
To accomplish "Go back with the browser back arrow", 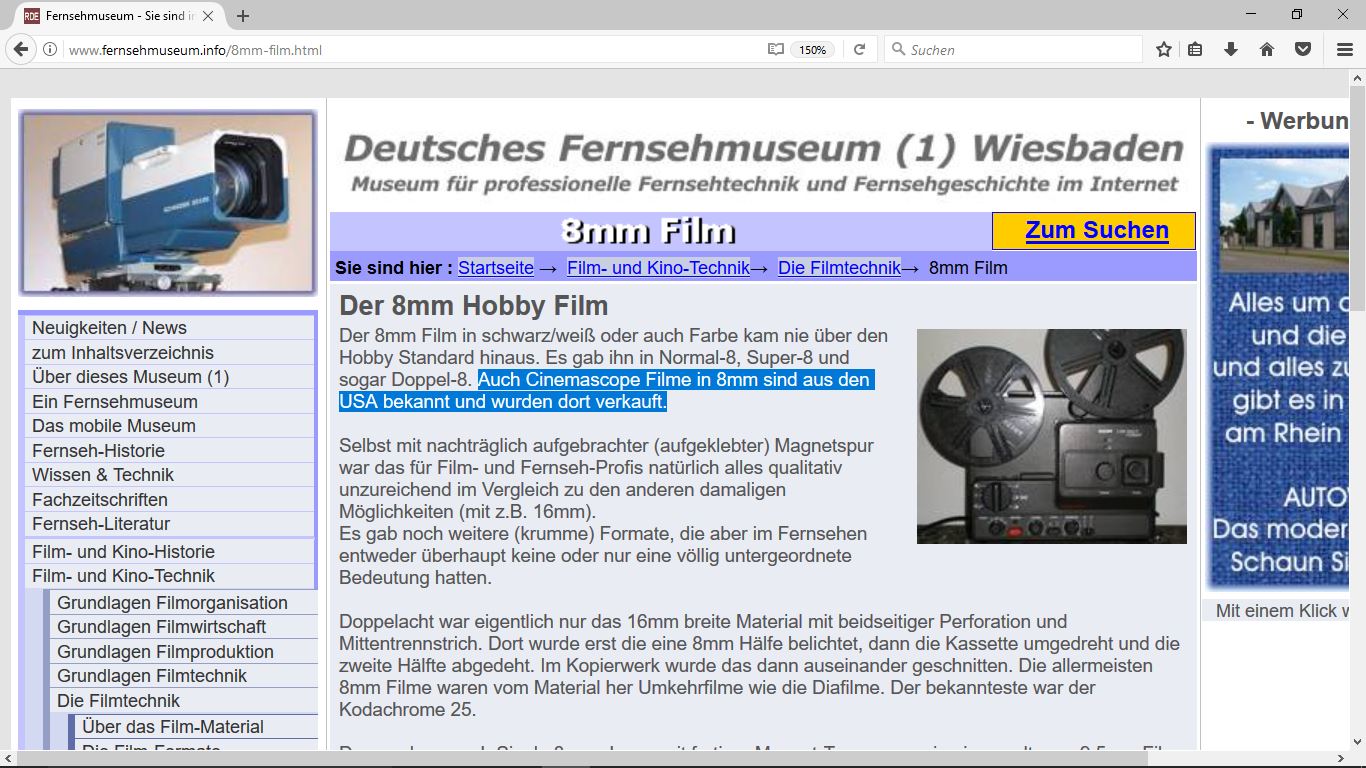I will (x=21, y=49).
